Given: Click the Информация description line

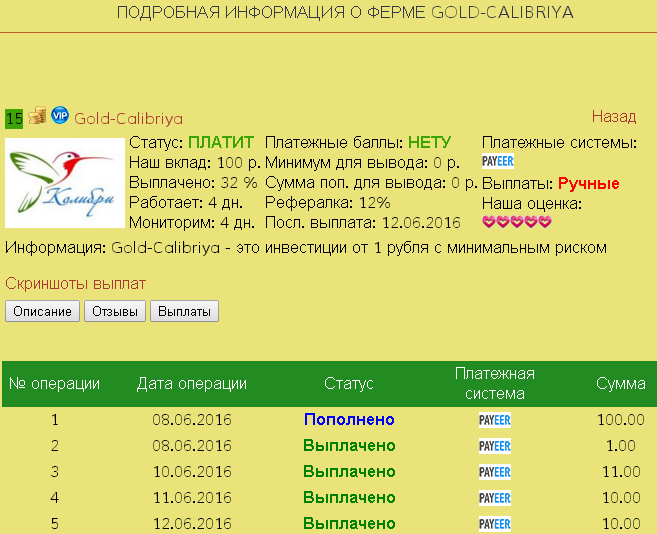Looking at the screenshot, I should click(x=306, y=248).
